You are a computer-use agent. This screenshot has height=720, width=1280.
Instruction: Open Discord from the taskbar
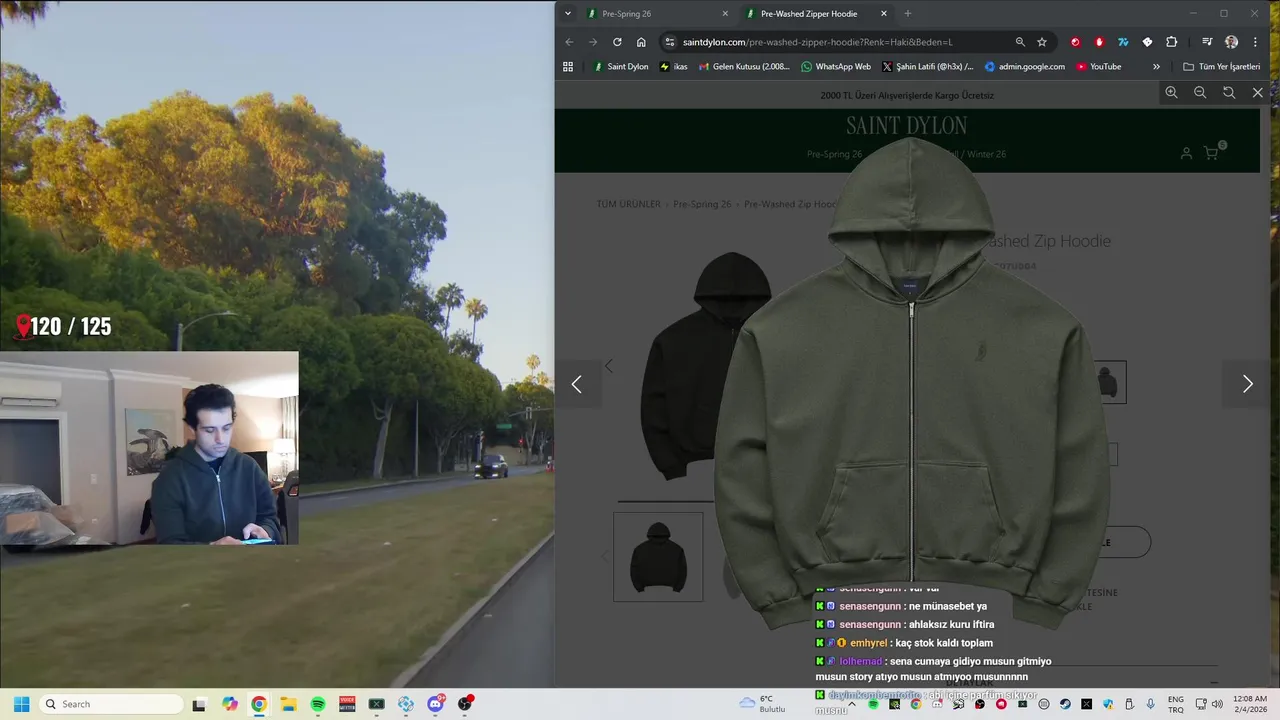click(x=436, y=704)
